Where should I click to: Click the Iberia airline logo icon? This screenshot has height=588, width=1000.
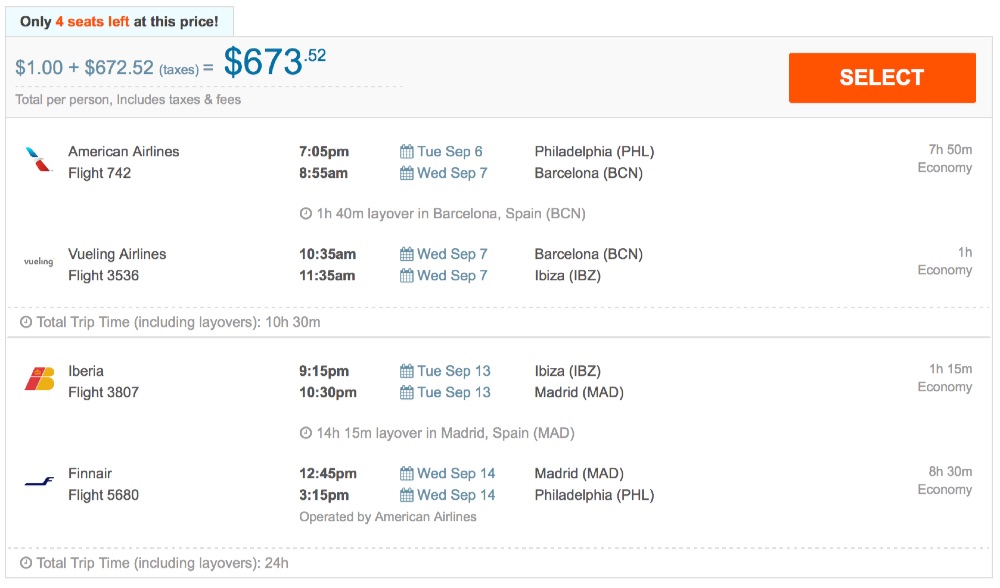tap(39, 380)
